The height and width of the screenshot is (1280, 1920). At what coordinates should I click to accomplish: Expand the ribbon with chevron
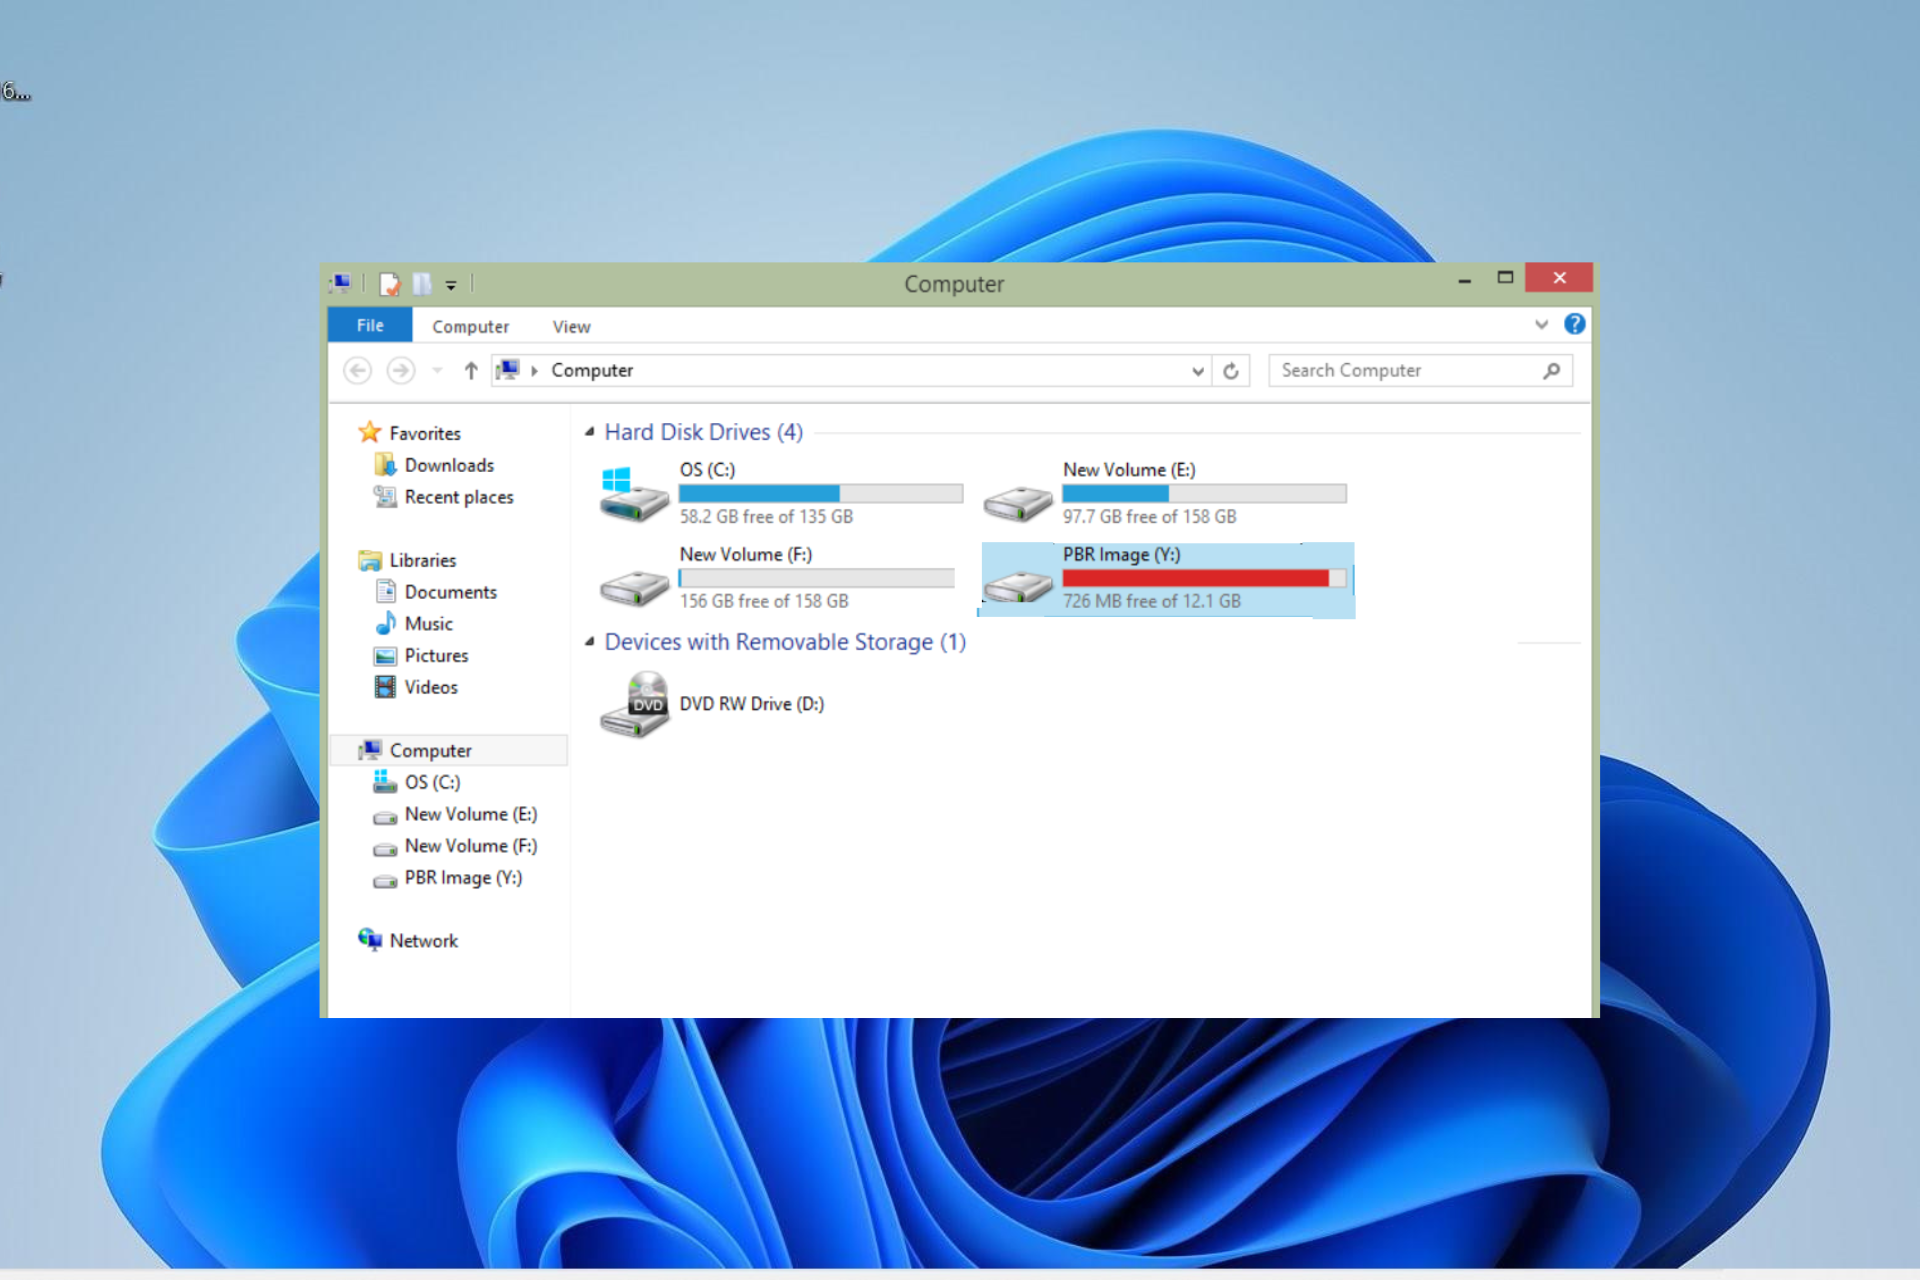pos(1541,324)
